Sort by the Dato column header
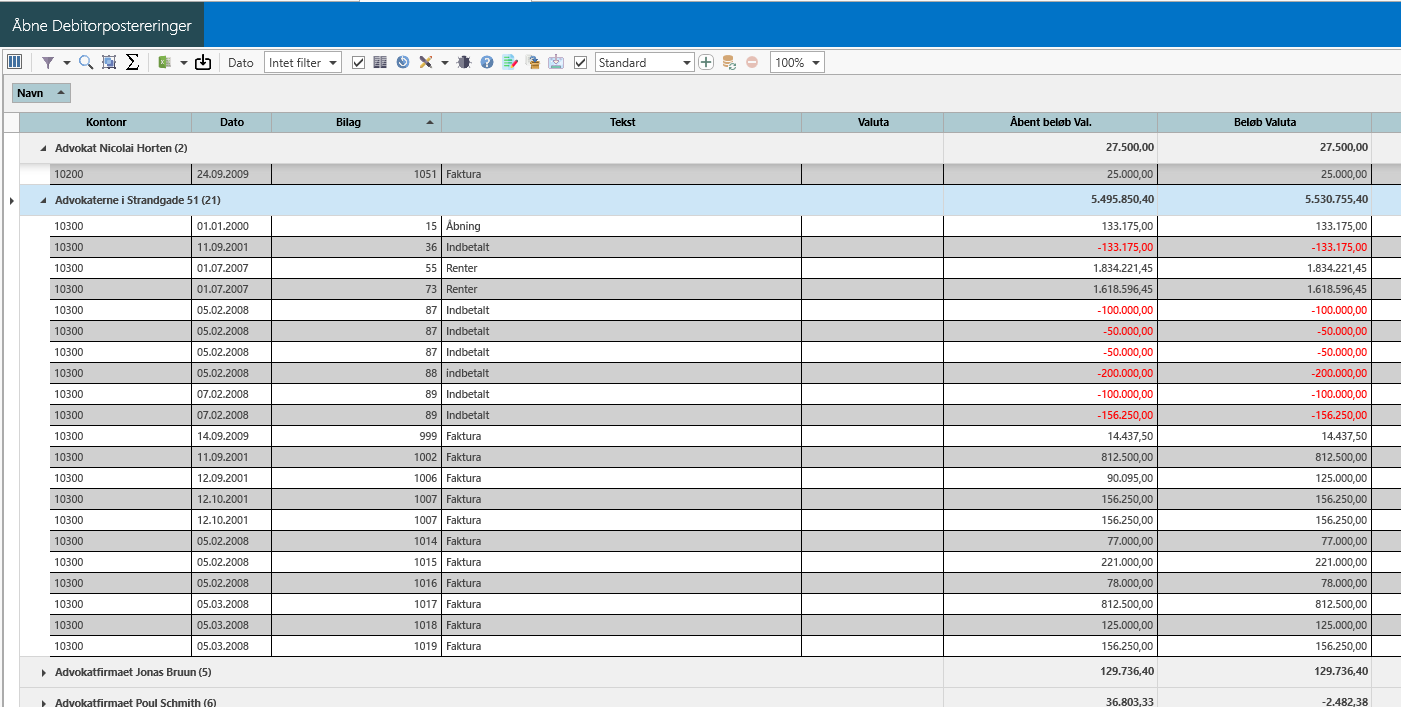 point(232,122)
